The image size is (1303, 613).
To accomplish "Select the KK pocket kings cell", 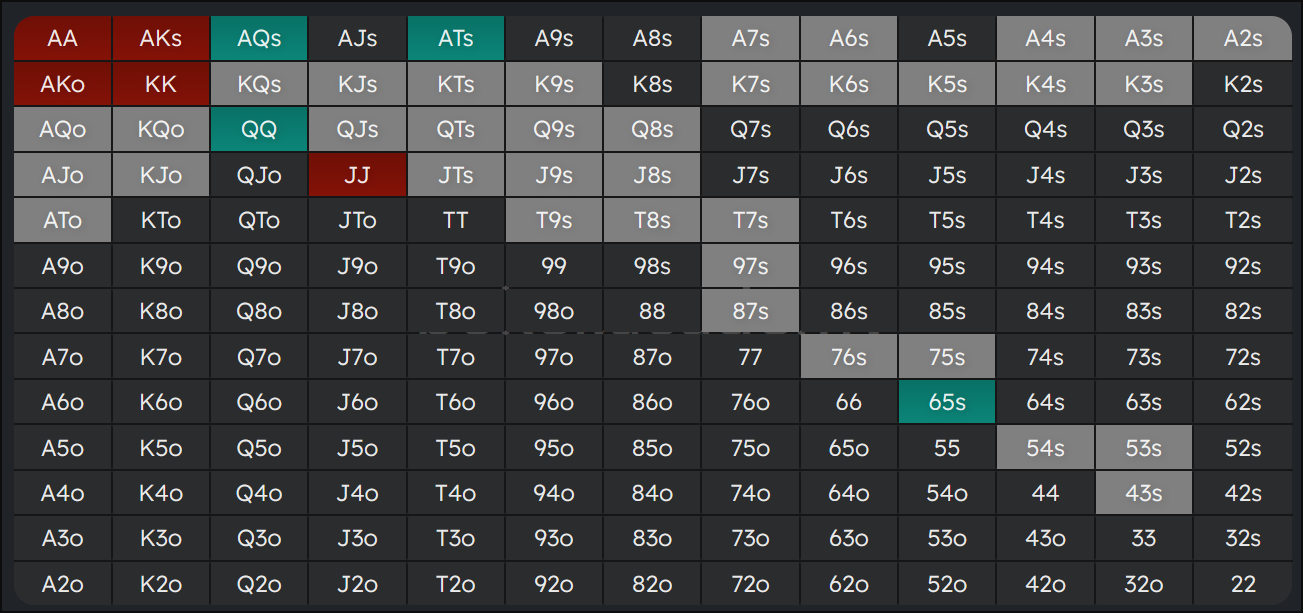I will [161, 84].
